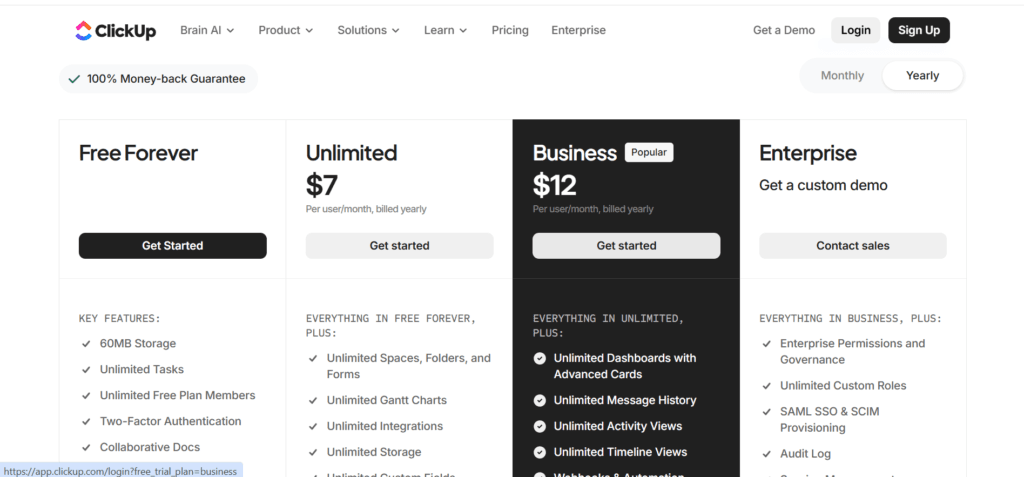
Task: Expand the Product dropdown menu
Action: (x=285, y=30)
